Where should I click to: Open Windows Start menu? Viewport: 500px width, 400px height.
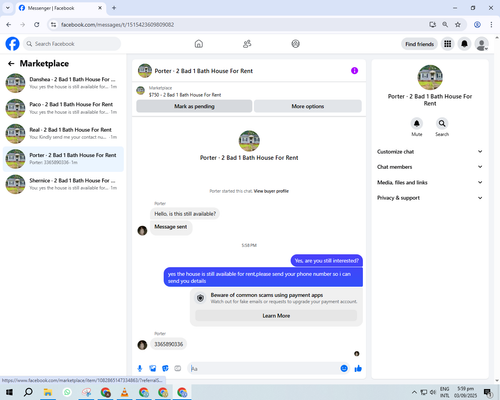point(9,392)
